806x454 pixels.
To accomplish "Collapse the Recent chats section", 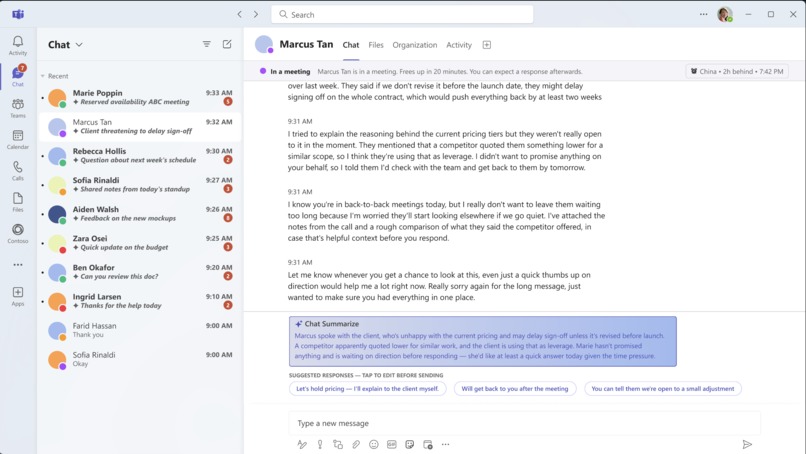I will coord(43,76).
